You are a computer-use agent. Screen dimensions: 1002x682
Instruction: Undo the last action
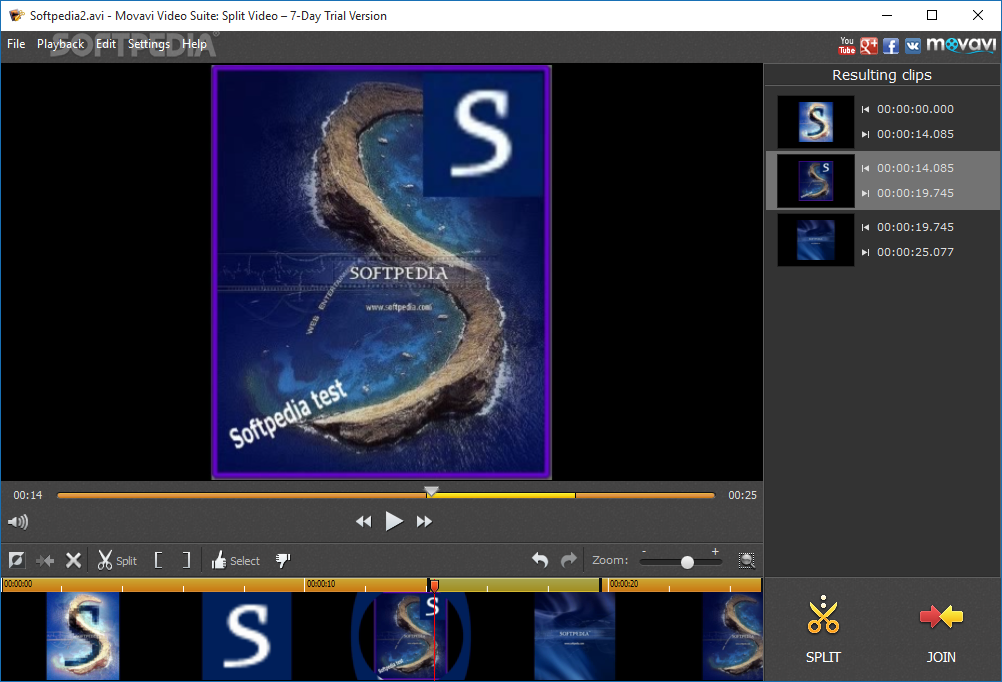[540, 561]
